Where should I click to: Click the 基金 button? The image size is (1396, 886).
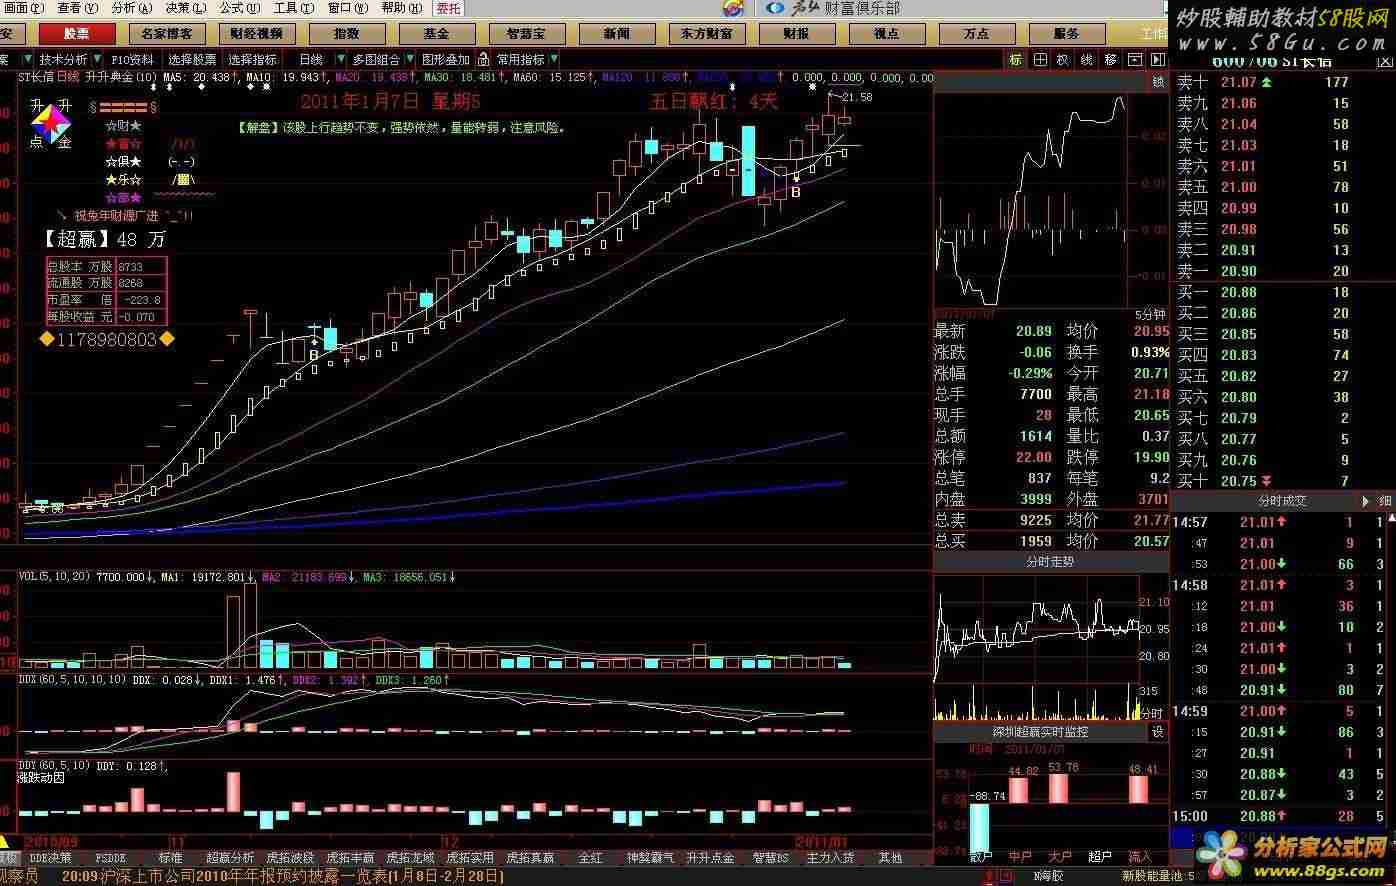pos(436,33)
